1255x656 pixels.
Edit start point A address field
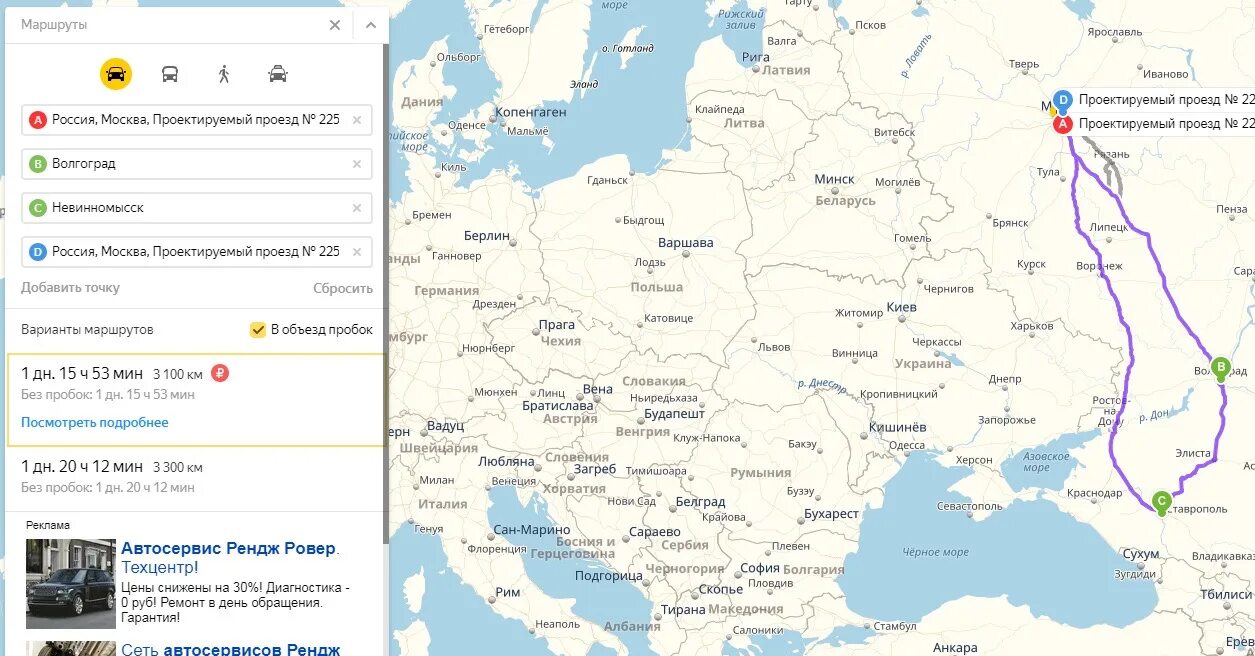[x=197, y=120]
